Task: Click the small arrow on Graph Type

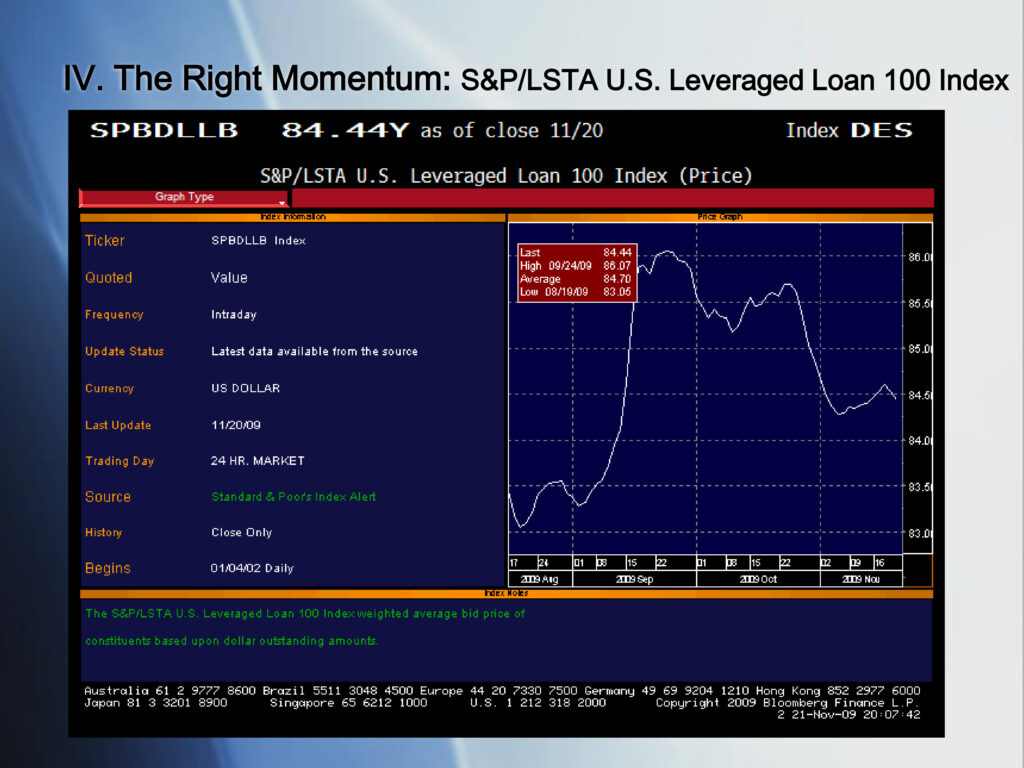Action: pyautogui.click(x=282, y=202)
